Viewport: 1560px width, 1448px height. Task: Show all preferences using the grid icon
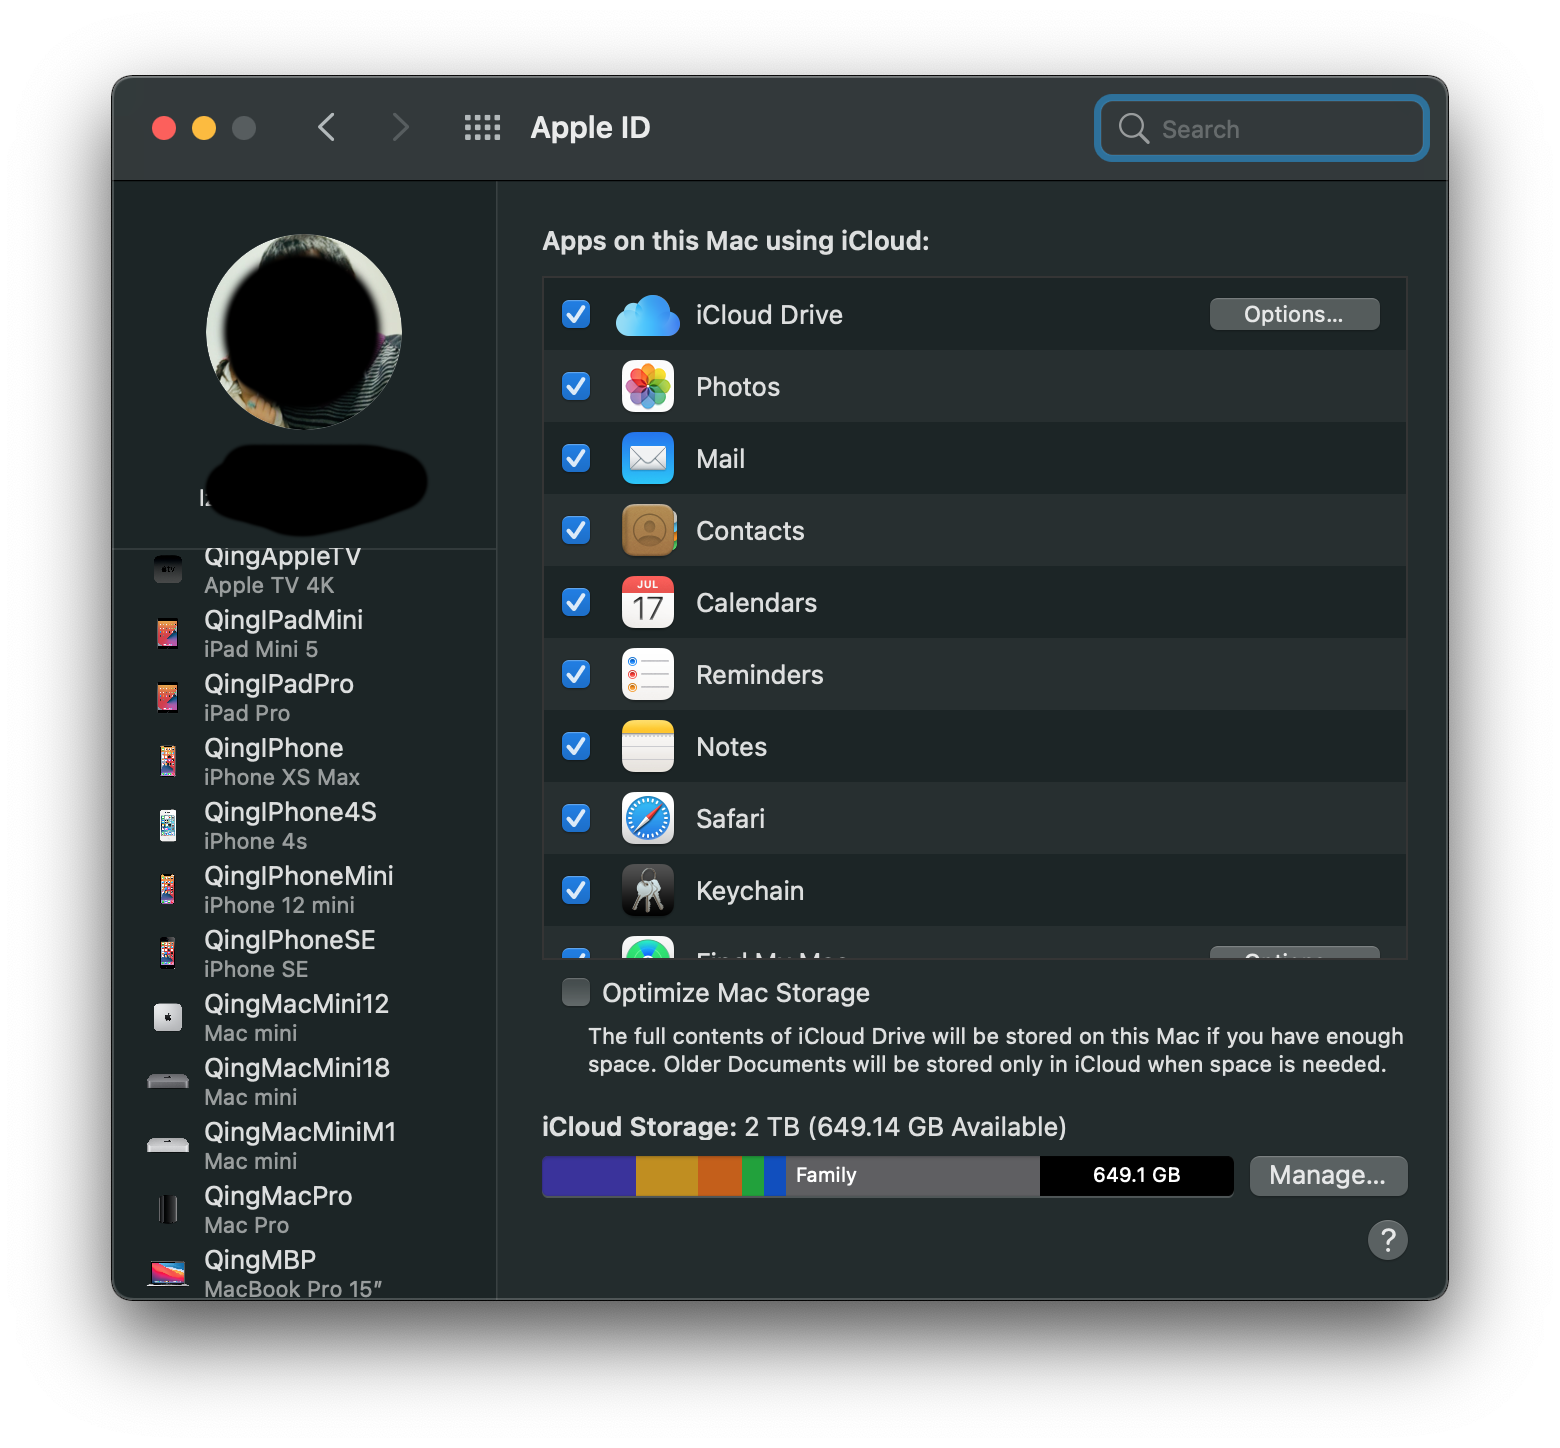482,127
